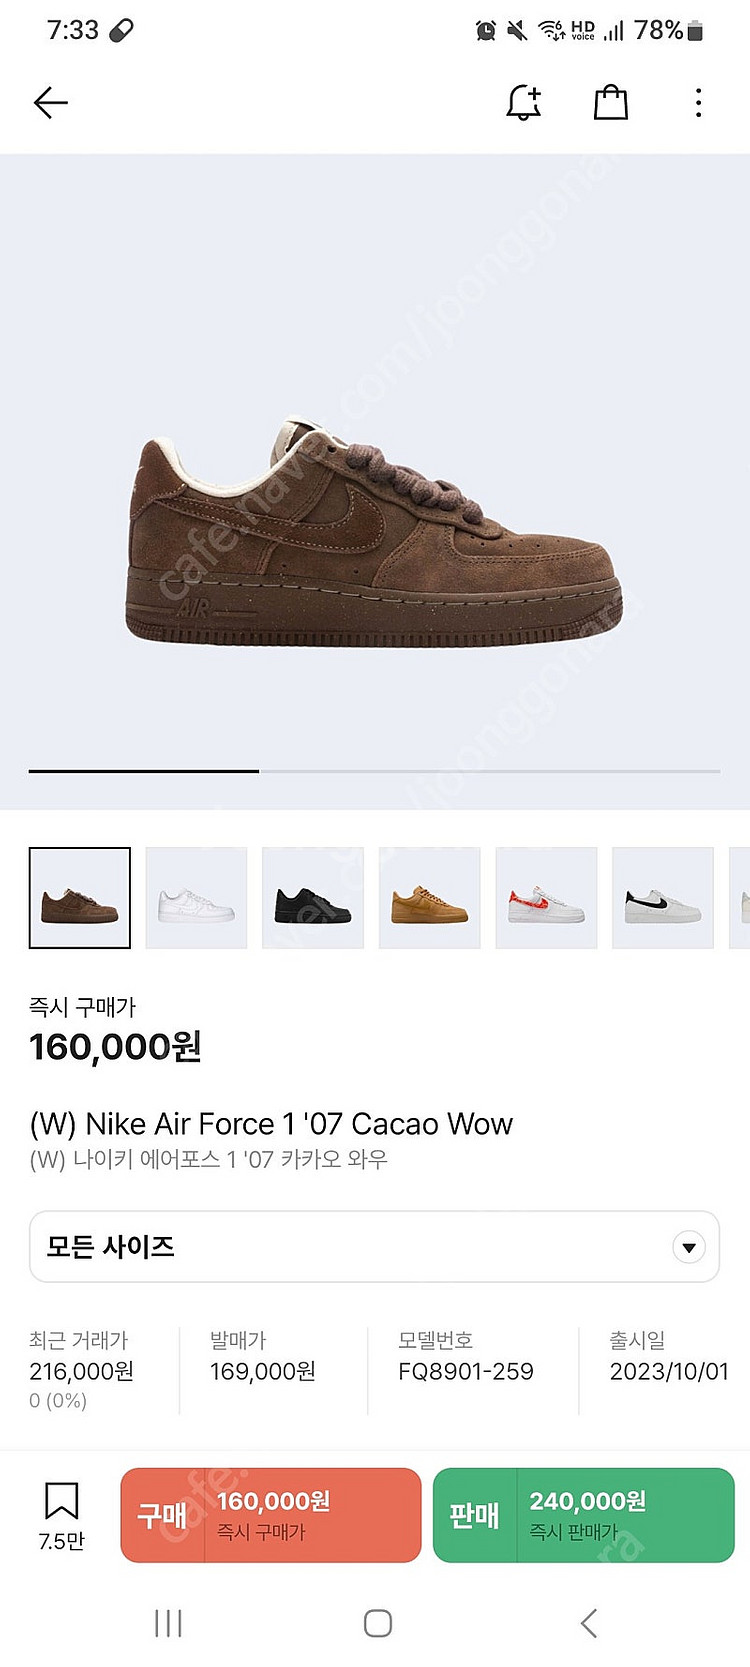Tap the bell price alert icon
Screen dimensions: 750x1667
523,102
